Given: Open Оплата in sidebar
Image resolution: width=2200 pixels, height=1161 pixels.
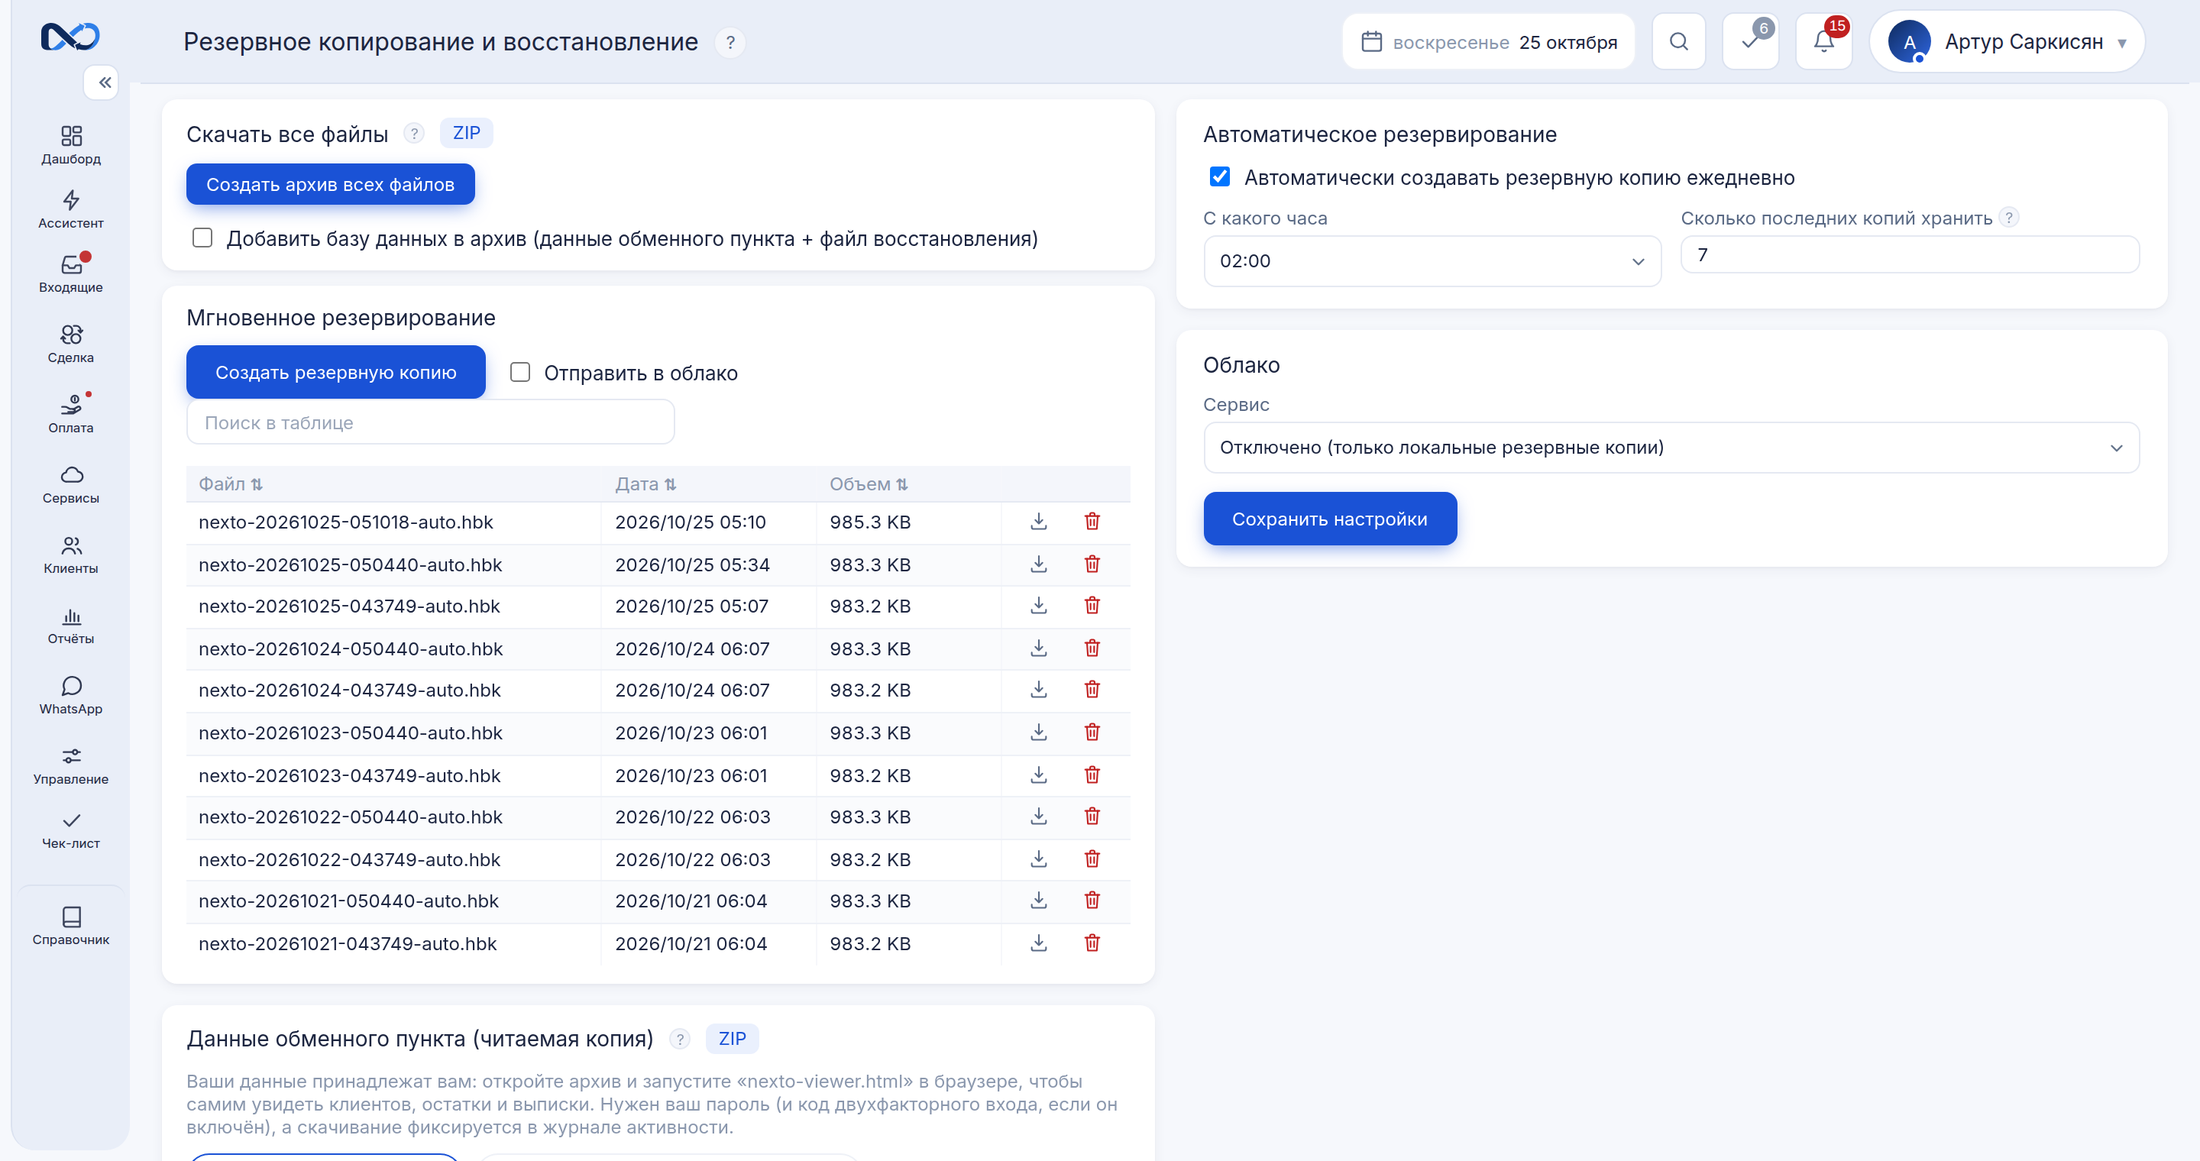Looking at the screenshot, I should (x=71, y=414).
